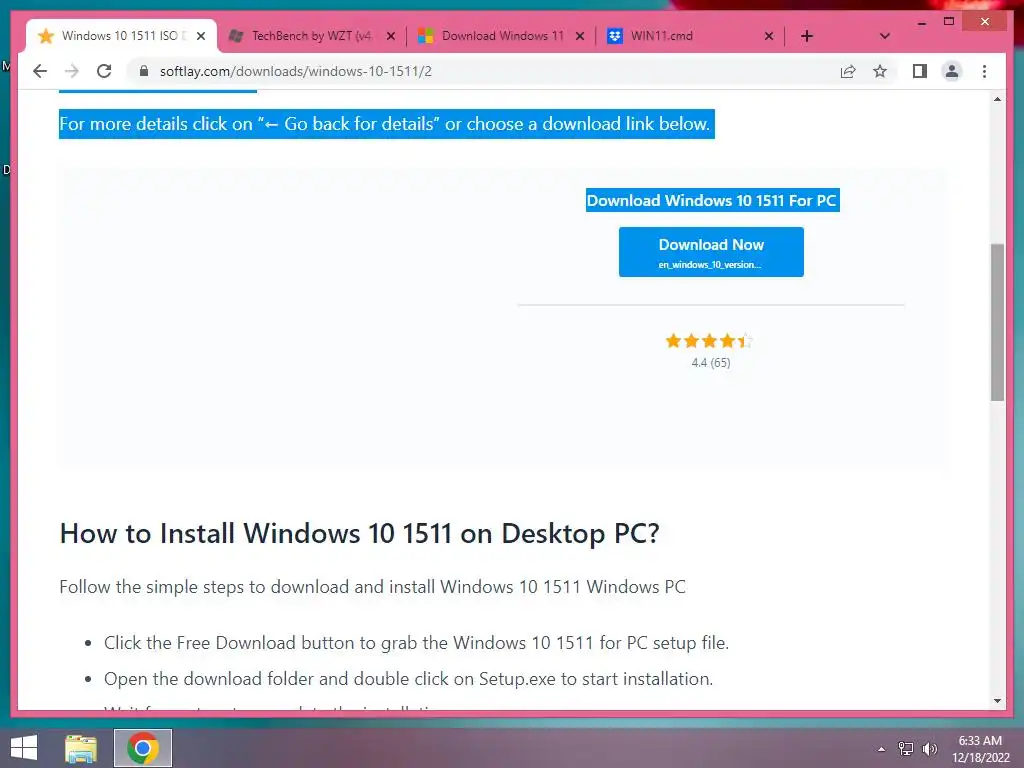Maximize the Chrome window
Viewport: 1024px width, 768px height.
coord(949,22)
